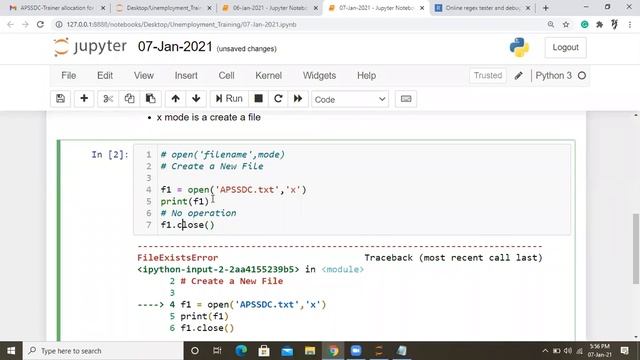Screen dimensions: 640x360
Task: Open Mail app from taskbar
Action: pyautogui.click(x=287, y=351)
